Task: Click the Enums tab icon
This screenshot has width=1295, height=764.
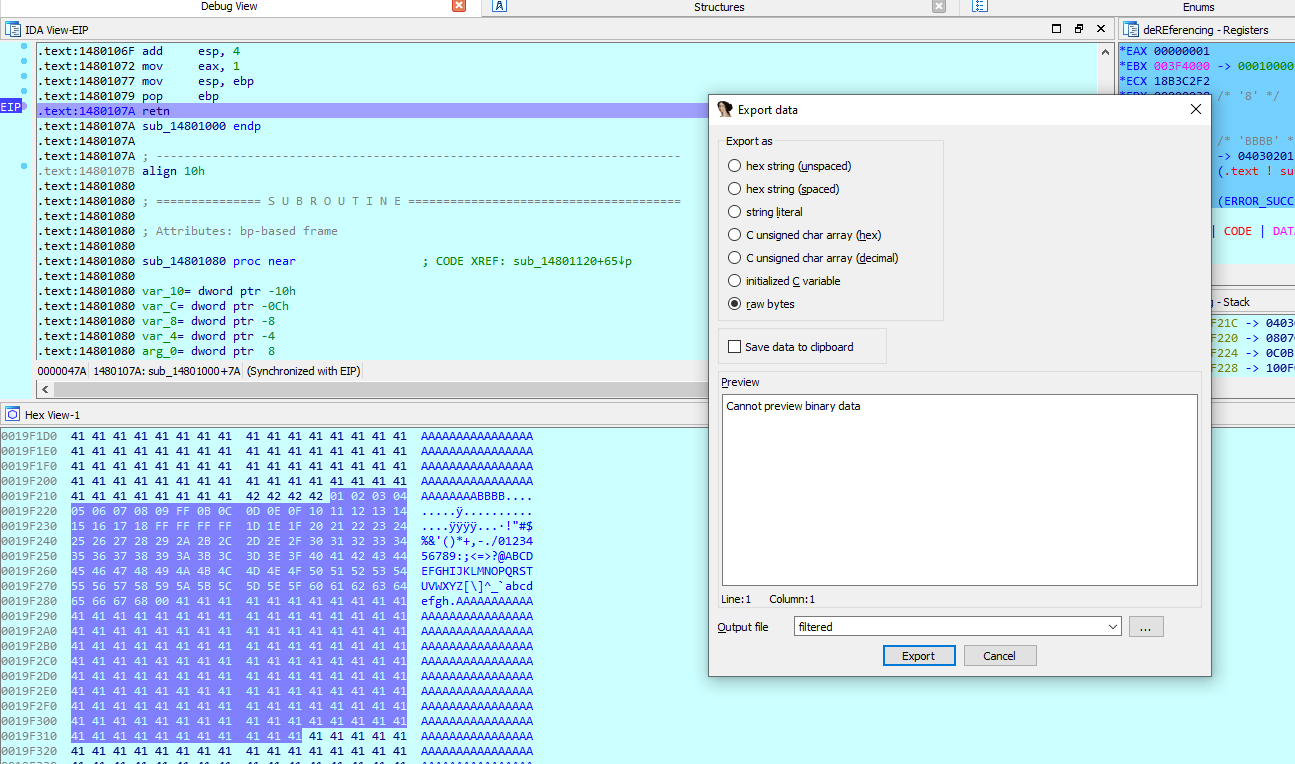Action: point(979,6)
